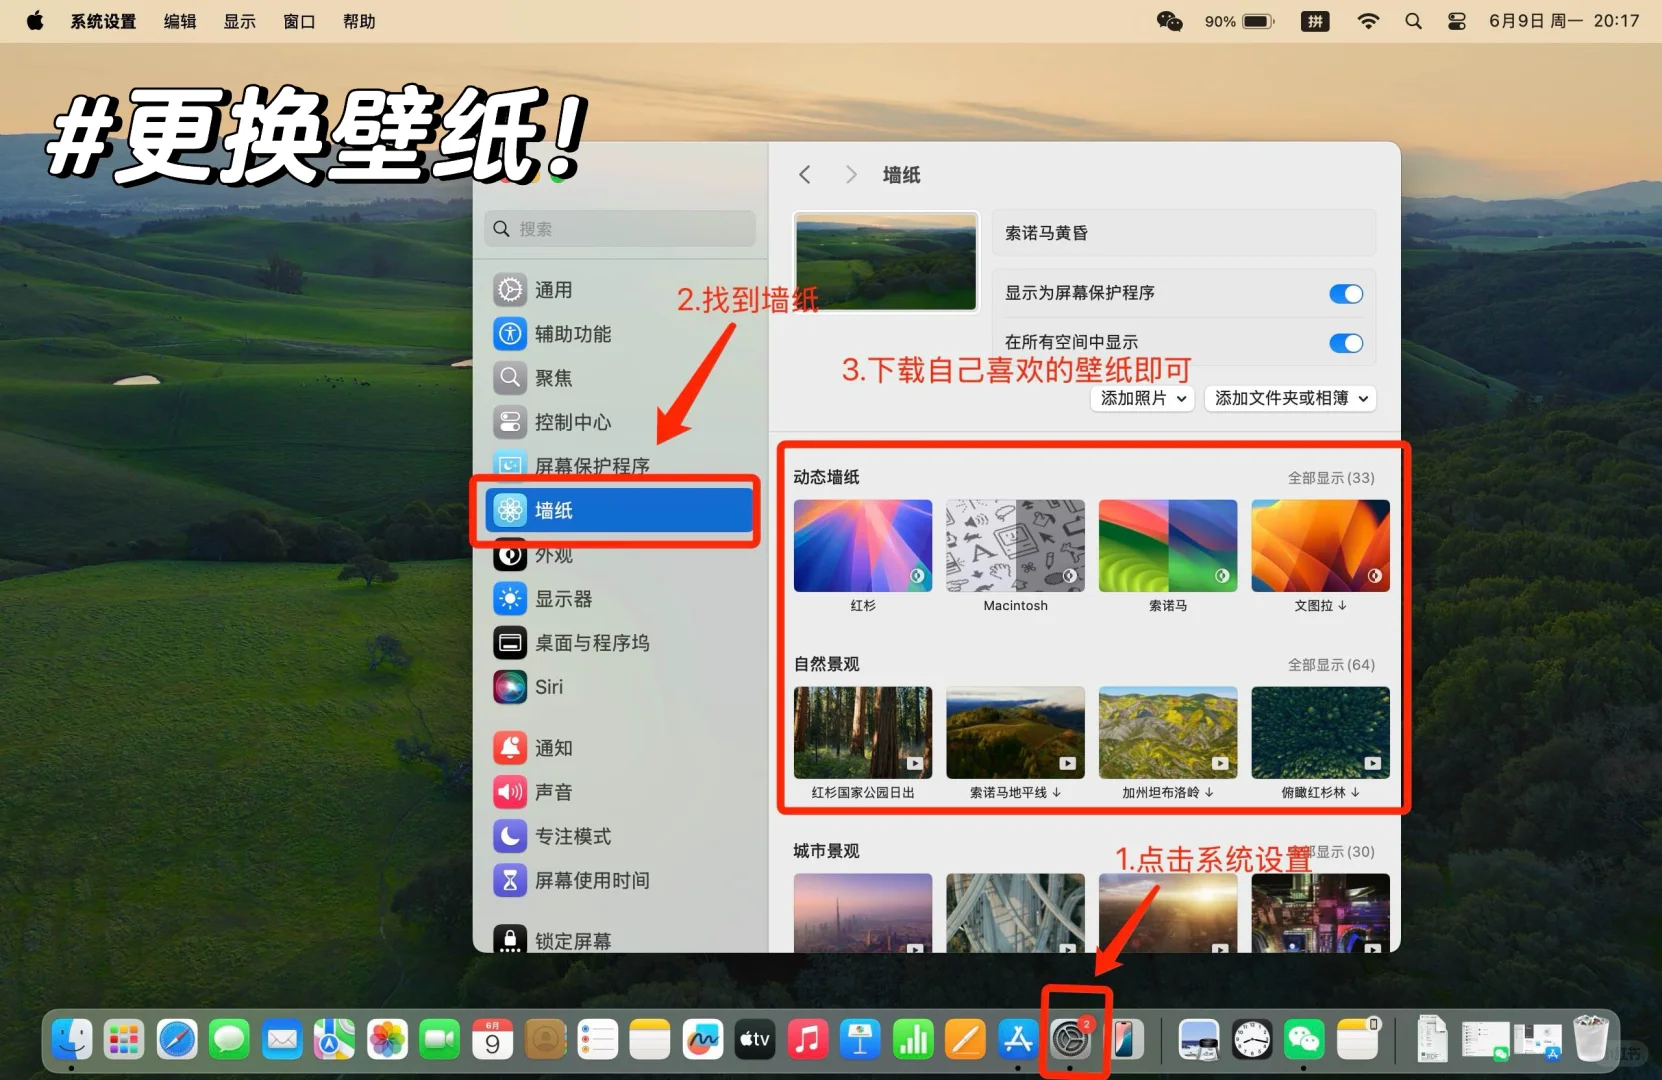Open 控制中心 settings in sidebar
The height and width of the screenshot is (1080, 1662).
572,422
